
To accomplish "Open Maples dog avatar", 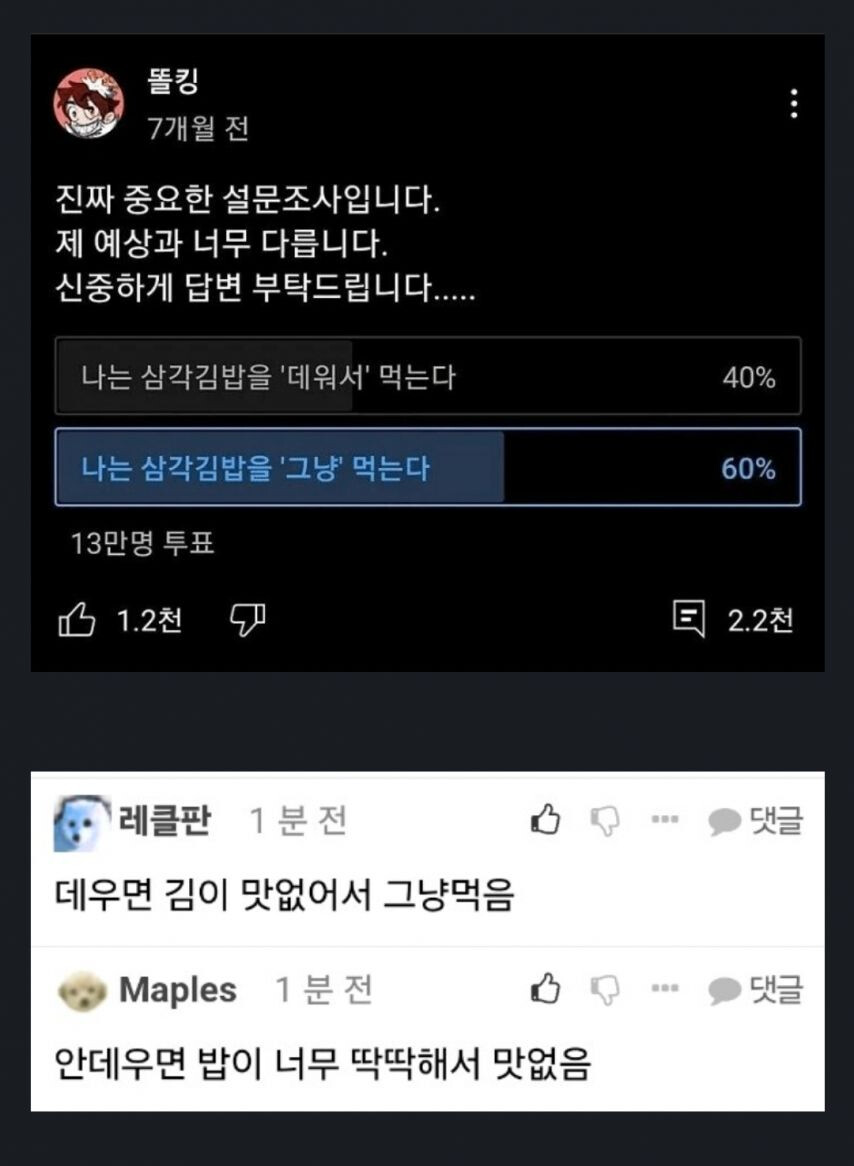I will (x=83, y=991).
